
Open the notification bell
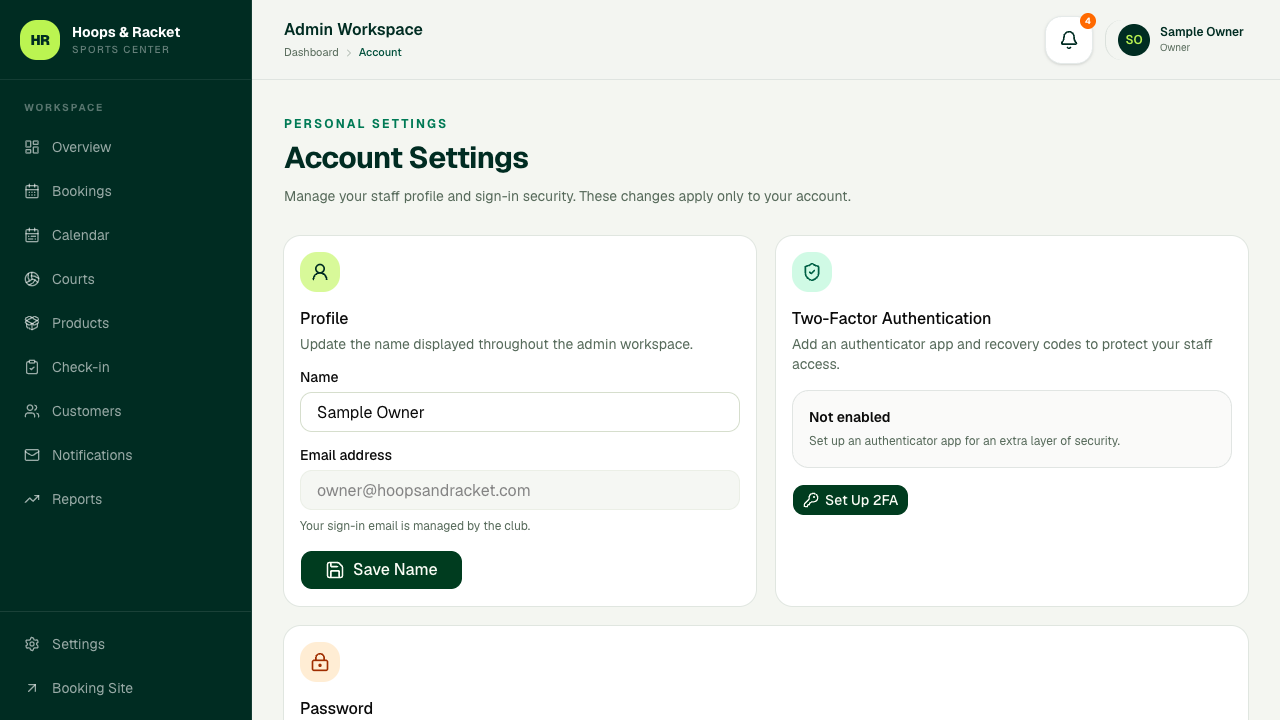click(1069, 40)
